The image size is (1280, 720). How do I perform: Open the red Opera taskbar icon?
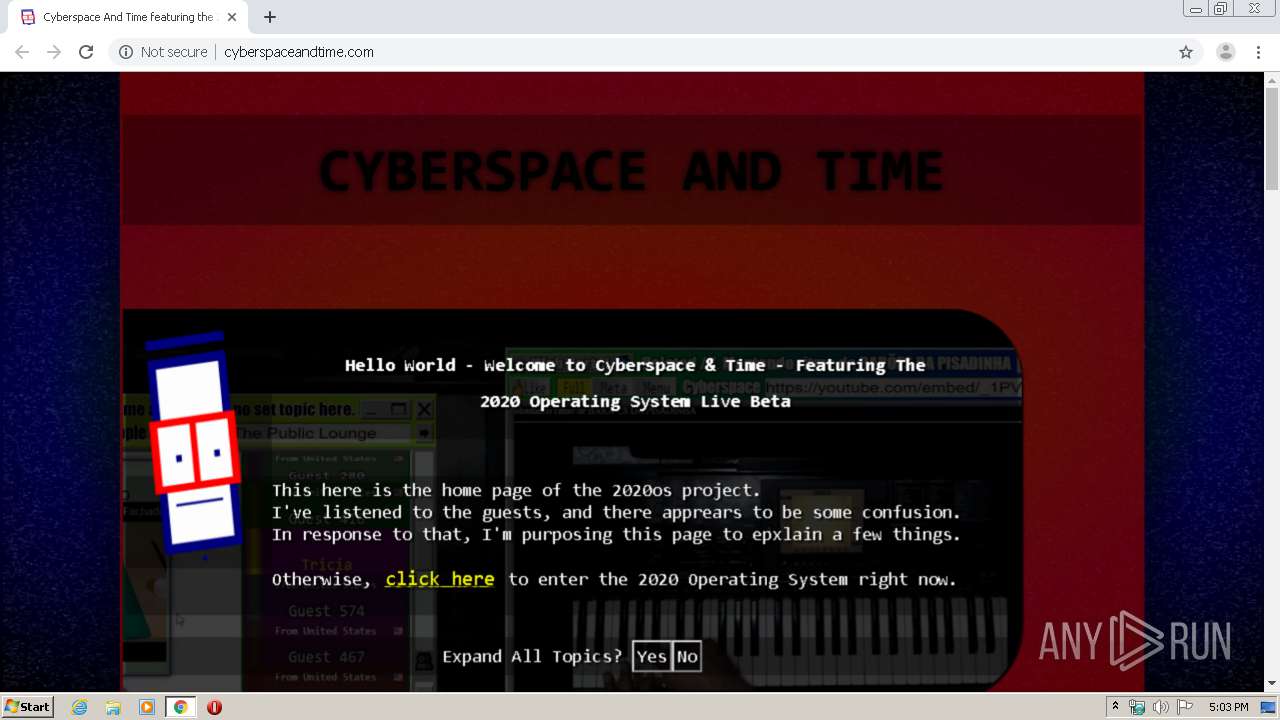tap(214, 707)
